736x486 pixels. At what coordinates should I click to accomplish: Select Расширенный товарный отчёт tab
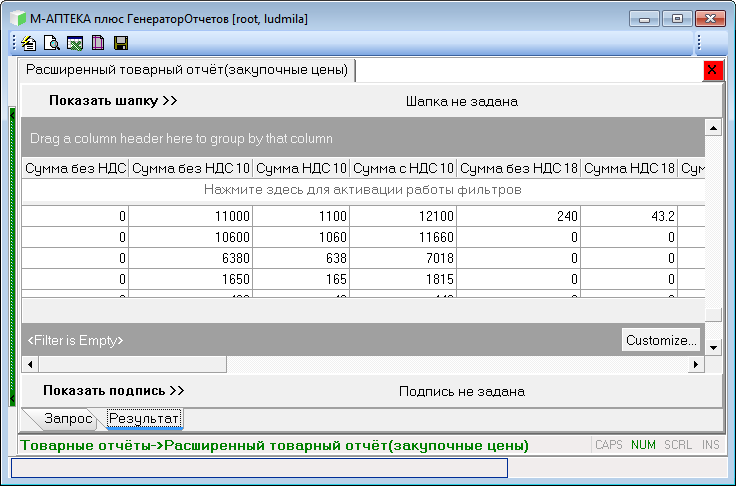click(x=187, y=70)
